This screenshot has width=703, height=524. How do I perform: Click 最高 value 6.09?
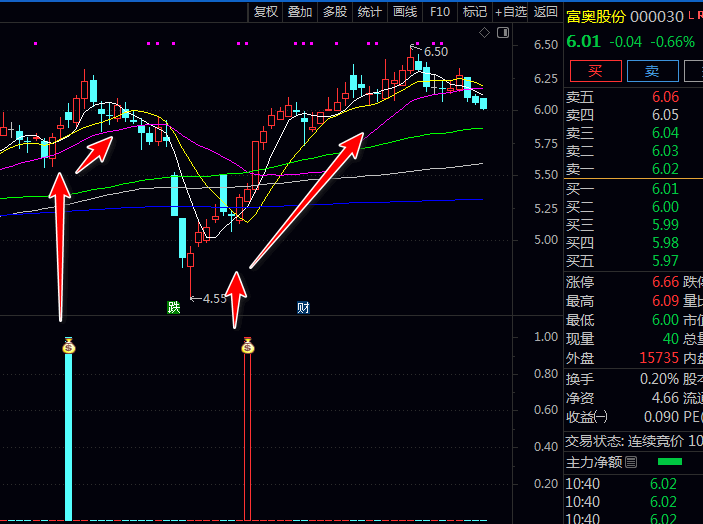pos(665,301)
